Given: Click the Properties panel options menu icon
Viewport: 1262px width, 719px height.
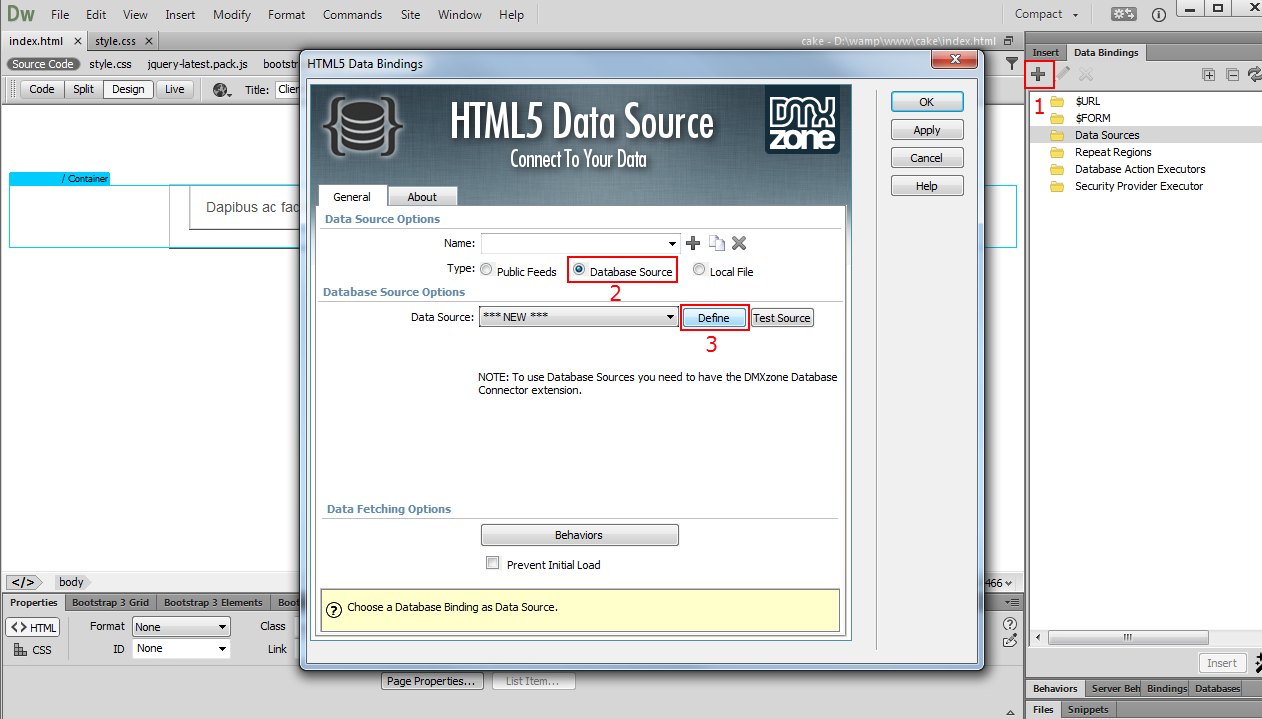Looking at the screenshot, I should click(x=1012, y=603).
